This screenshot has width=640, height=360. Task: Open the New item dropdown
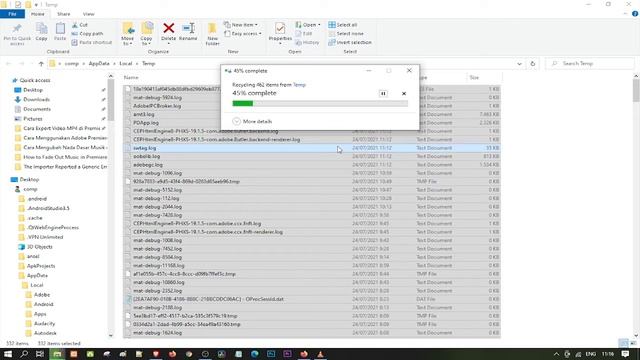(x=241, y=25)
